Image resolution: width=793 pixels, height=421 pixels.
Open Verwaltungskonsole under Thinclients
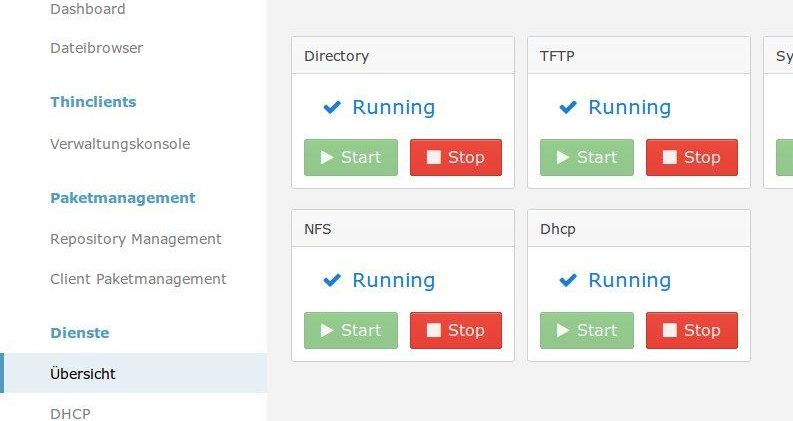click(x=120, y=144)
